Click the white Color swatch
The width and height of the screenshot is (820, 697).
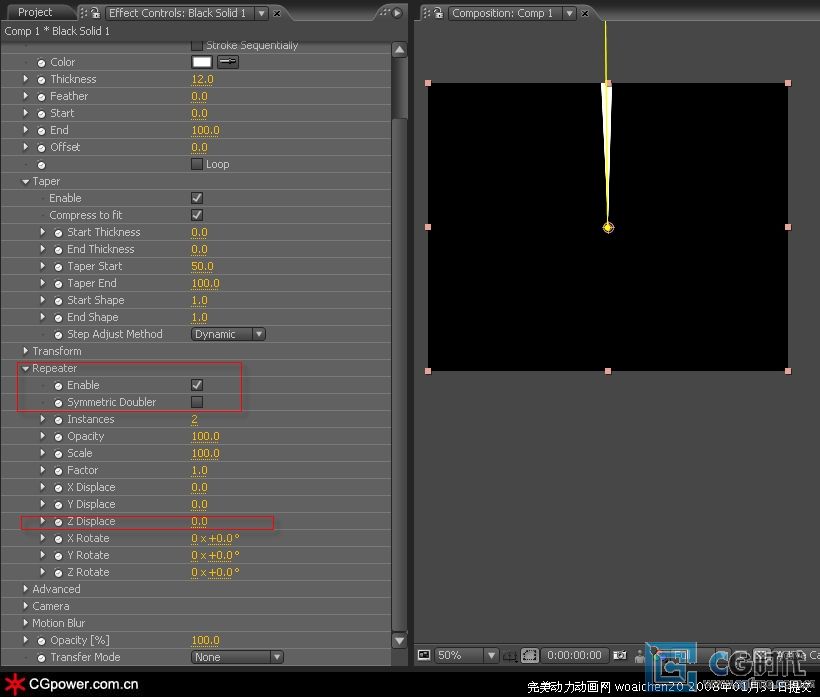pyautogui.click(x=202, y=62)
